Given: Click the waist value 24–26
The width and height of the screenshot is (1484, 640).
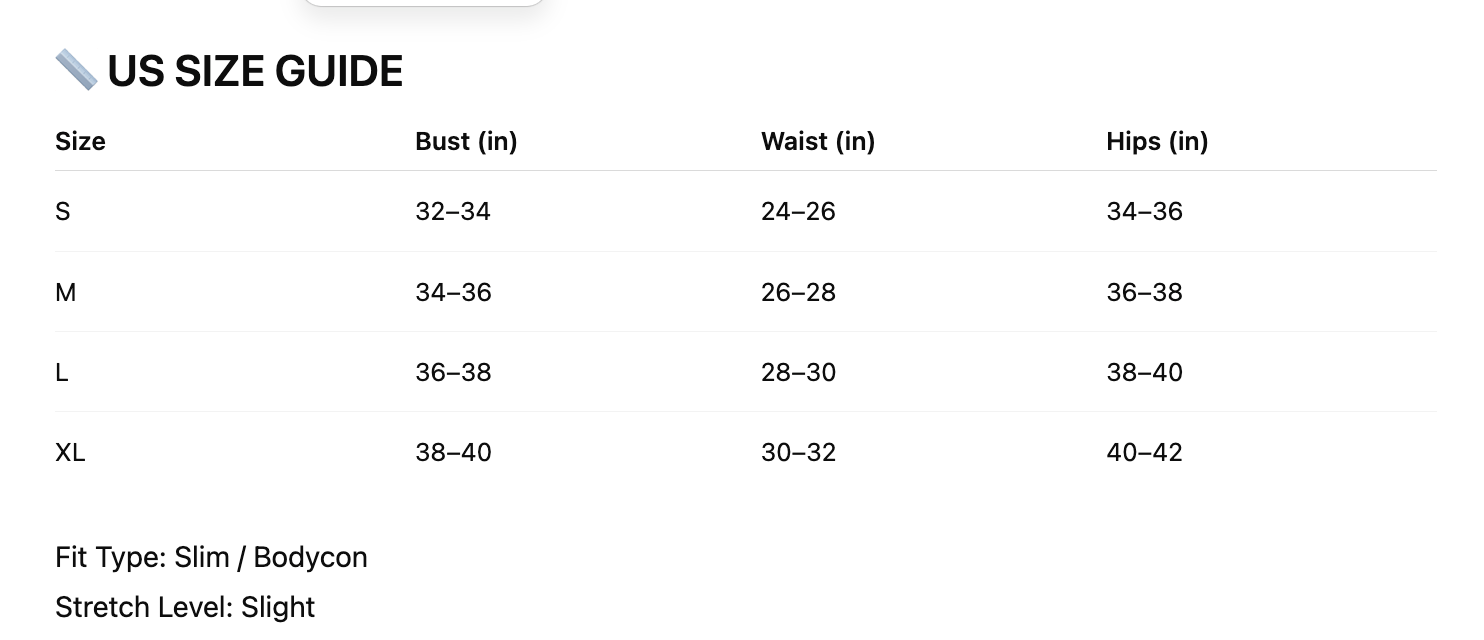Looking at the screenshot, I should point(798,212).
